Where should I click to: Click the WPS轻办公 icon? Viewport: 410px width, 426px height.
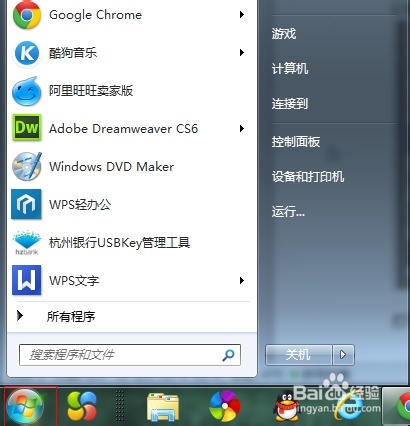26,204
